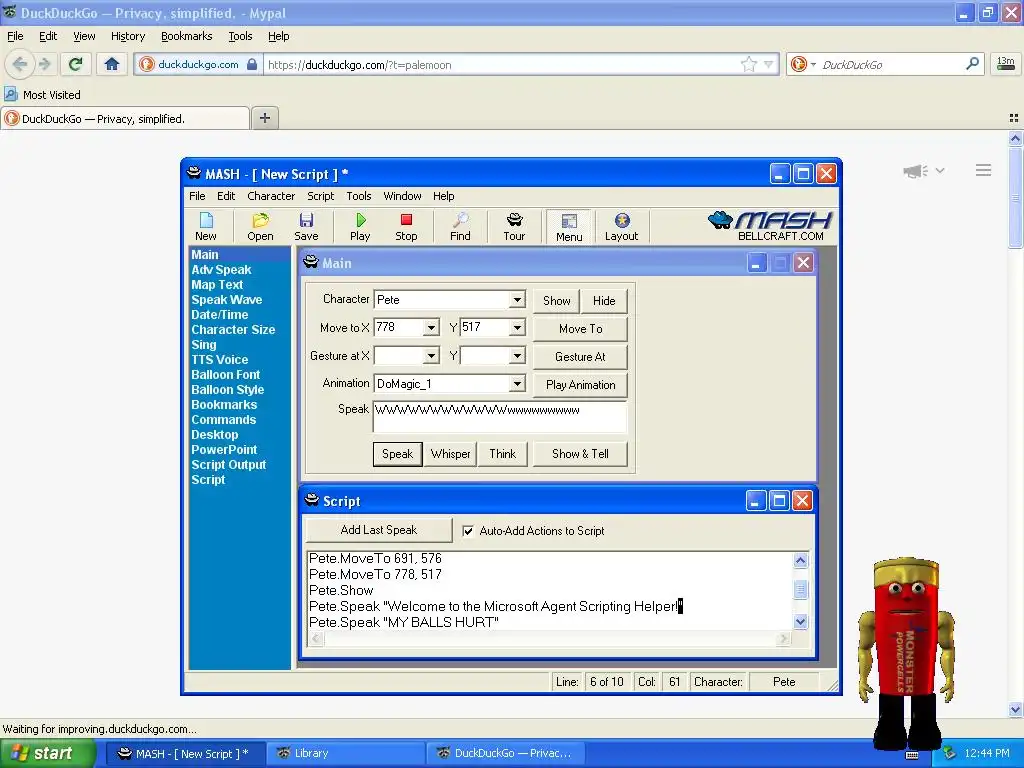The image size is (1024, 768).
Task: Open the DuckDuckGo page hamburger menu
Action: coord(984,170)
